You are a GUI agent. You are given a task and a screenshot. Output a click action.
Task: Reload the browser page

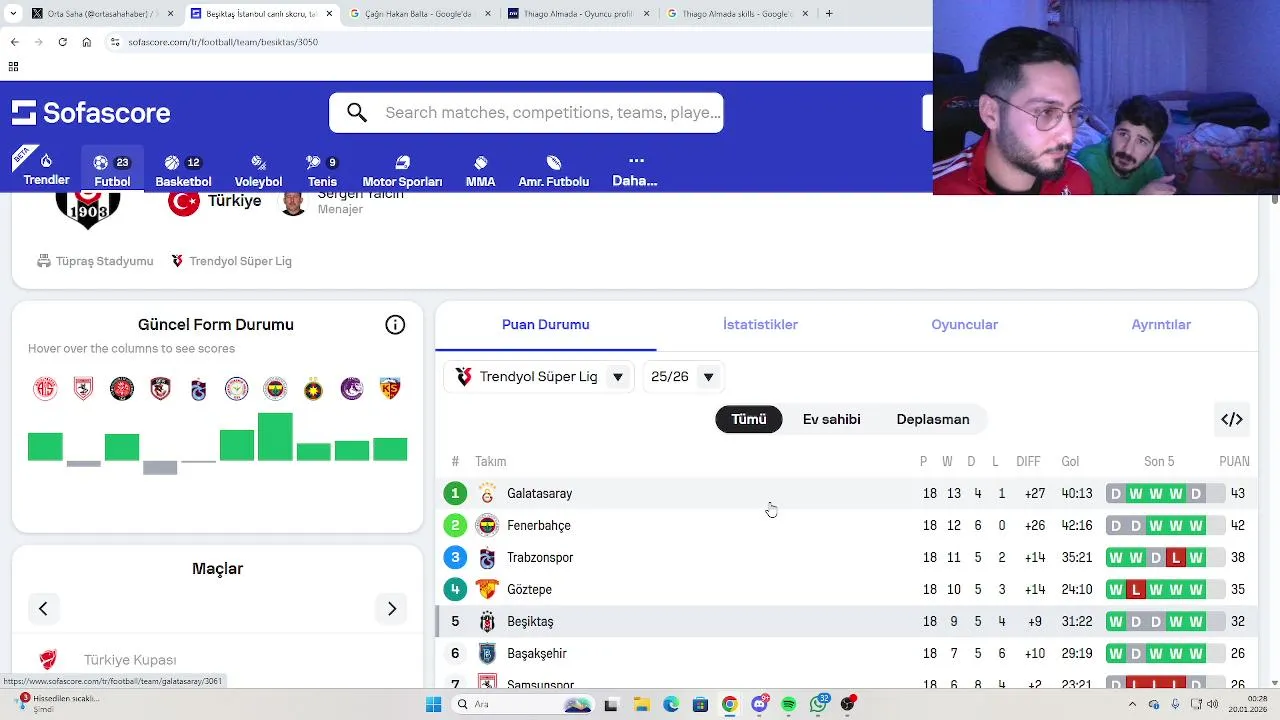(x=62, y=42)
